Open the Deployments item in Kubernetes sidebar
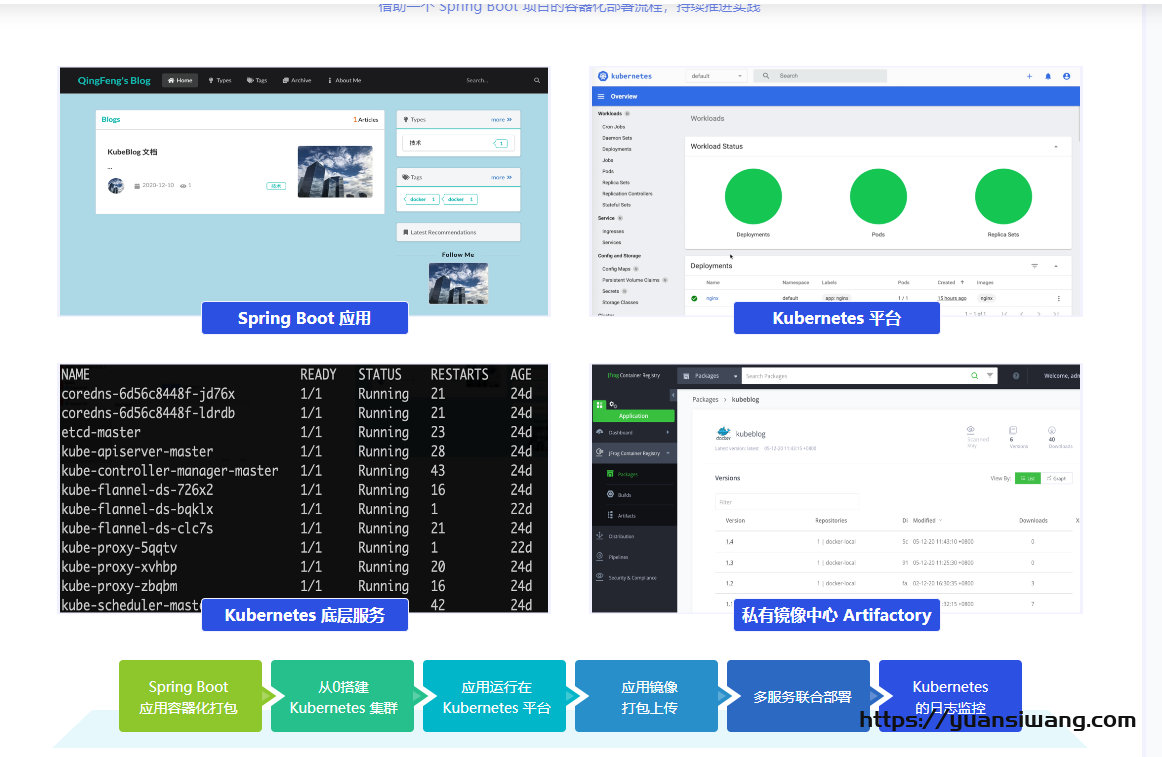1162x757 pixels. (x=617, y=149)
